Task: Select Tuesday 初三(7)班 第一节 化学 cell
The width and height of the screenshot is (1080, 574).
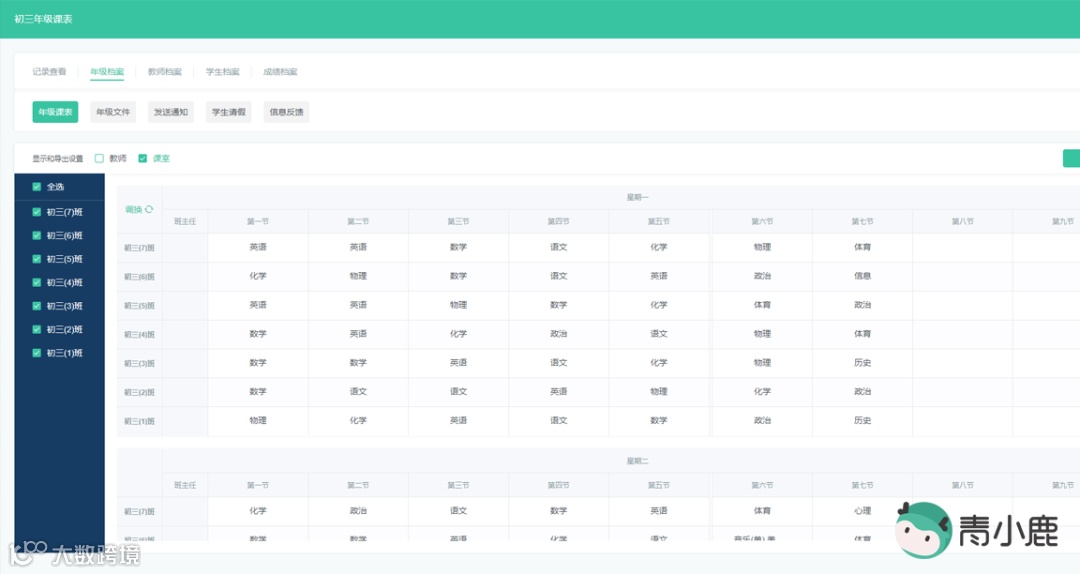Action: (258, 511)
